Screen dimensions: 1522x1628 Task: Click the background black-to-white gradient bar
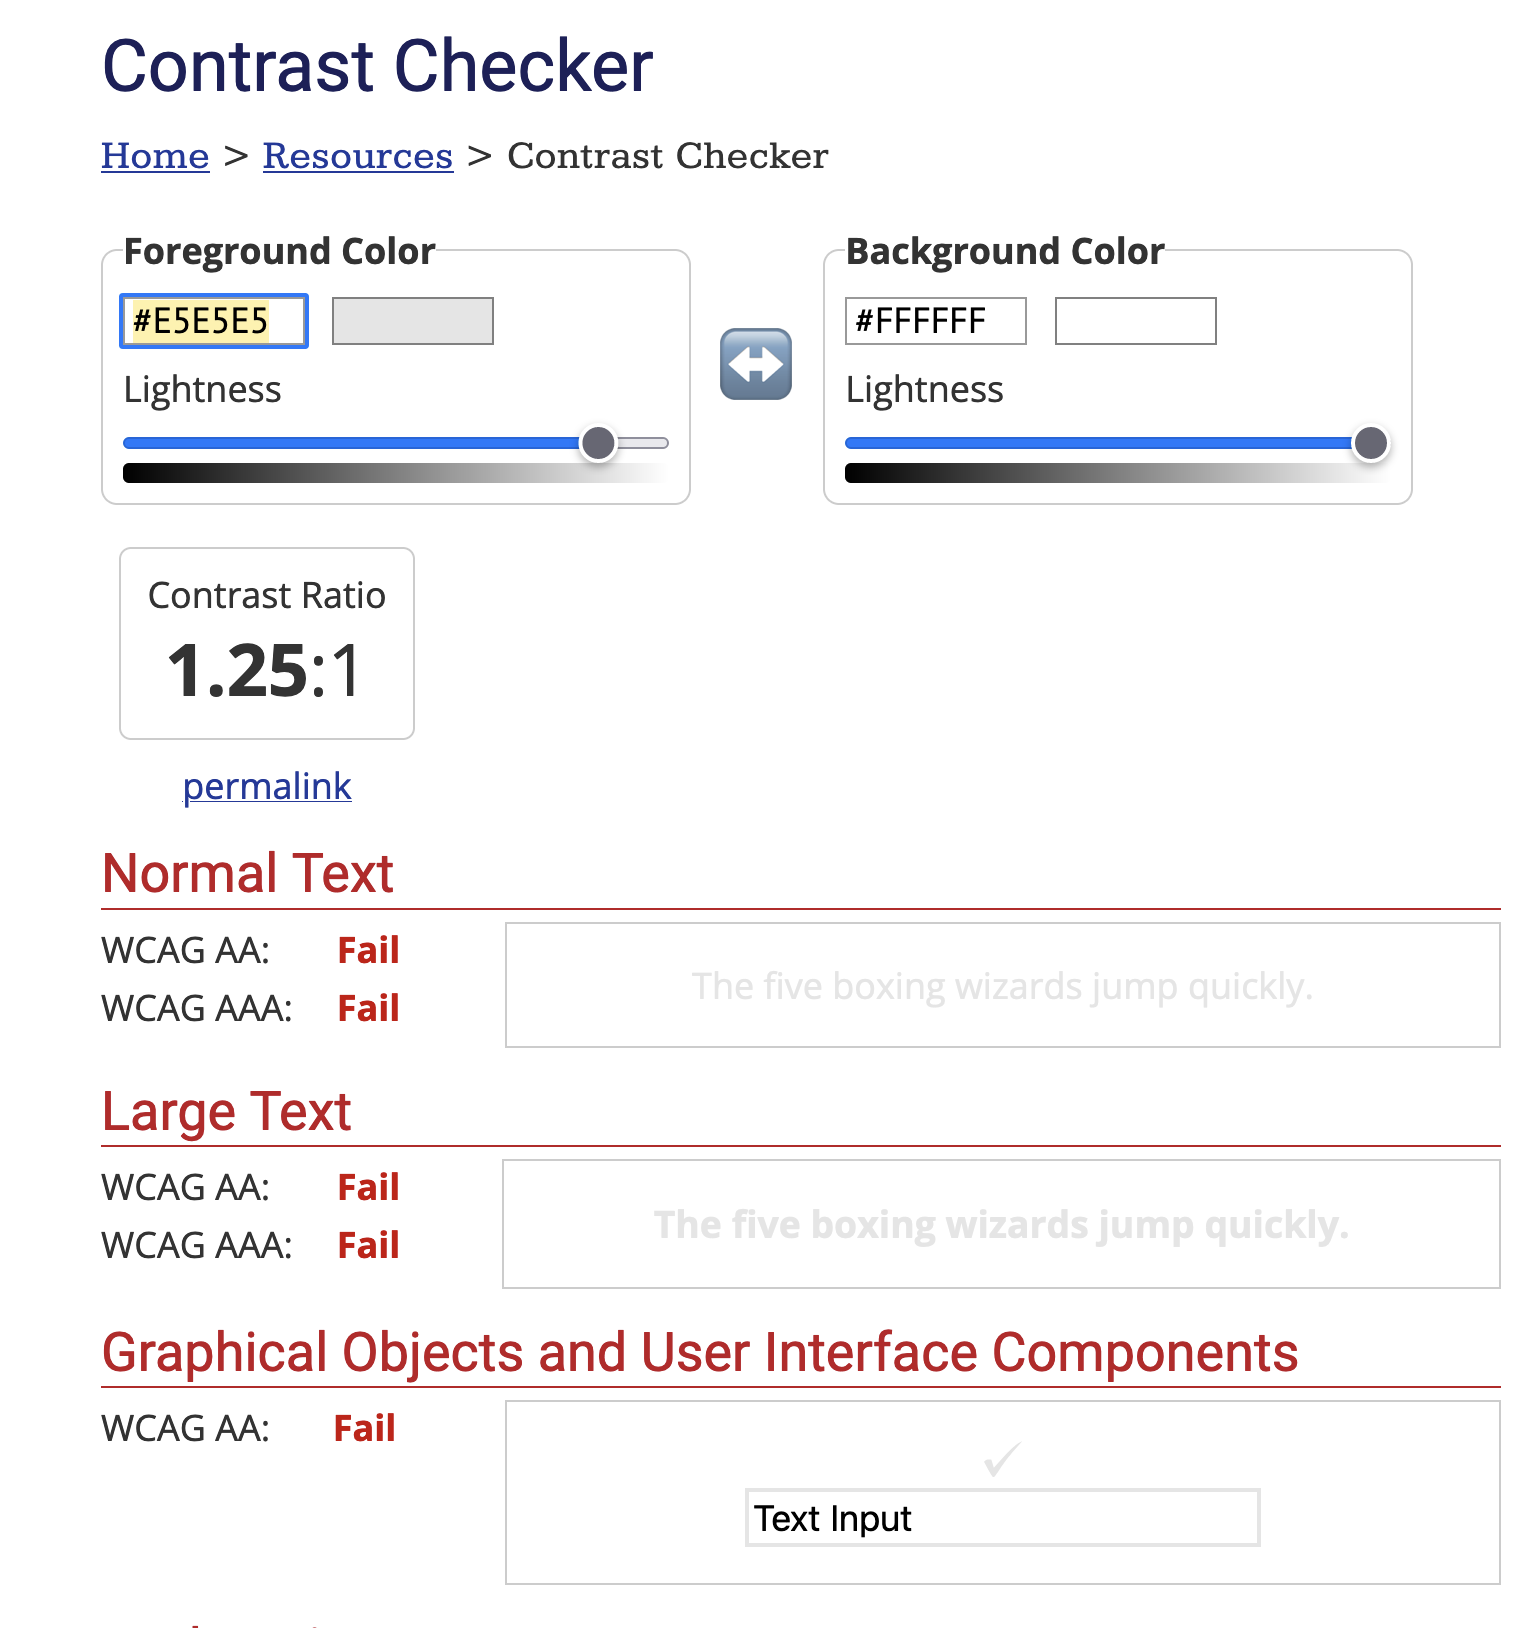[x=1118, y=472]
